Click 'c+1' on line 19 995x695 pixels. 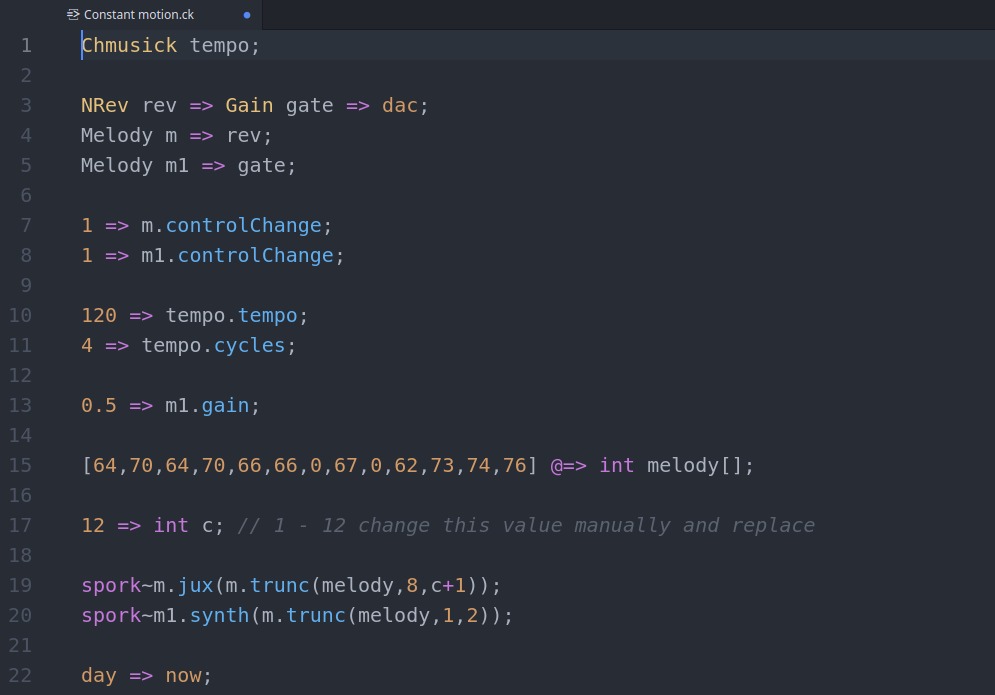[448, 586]
